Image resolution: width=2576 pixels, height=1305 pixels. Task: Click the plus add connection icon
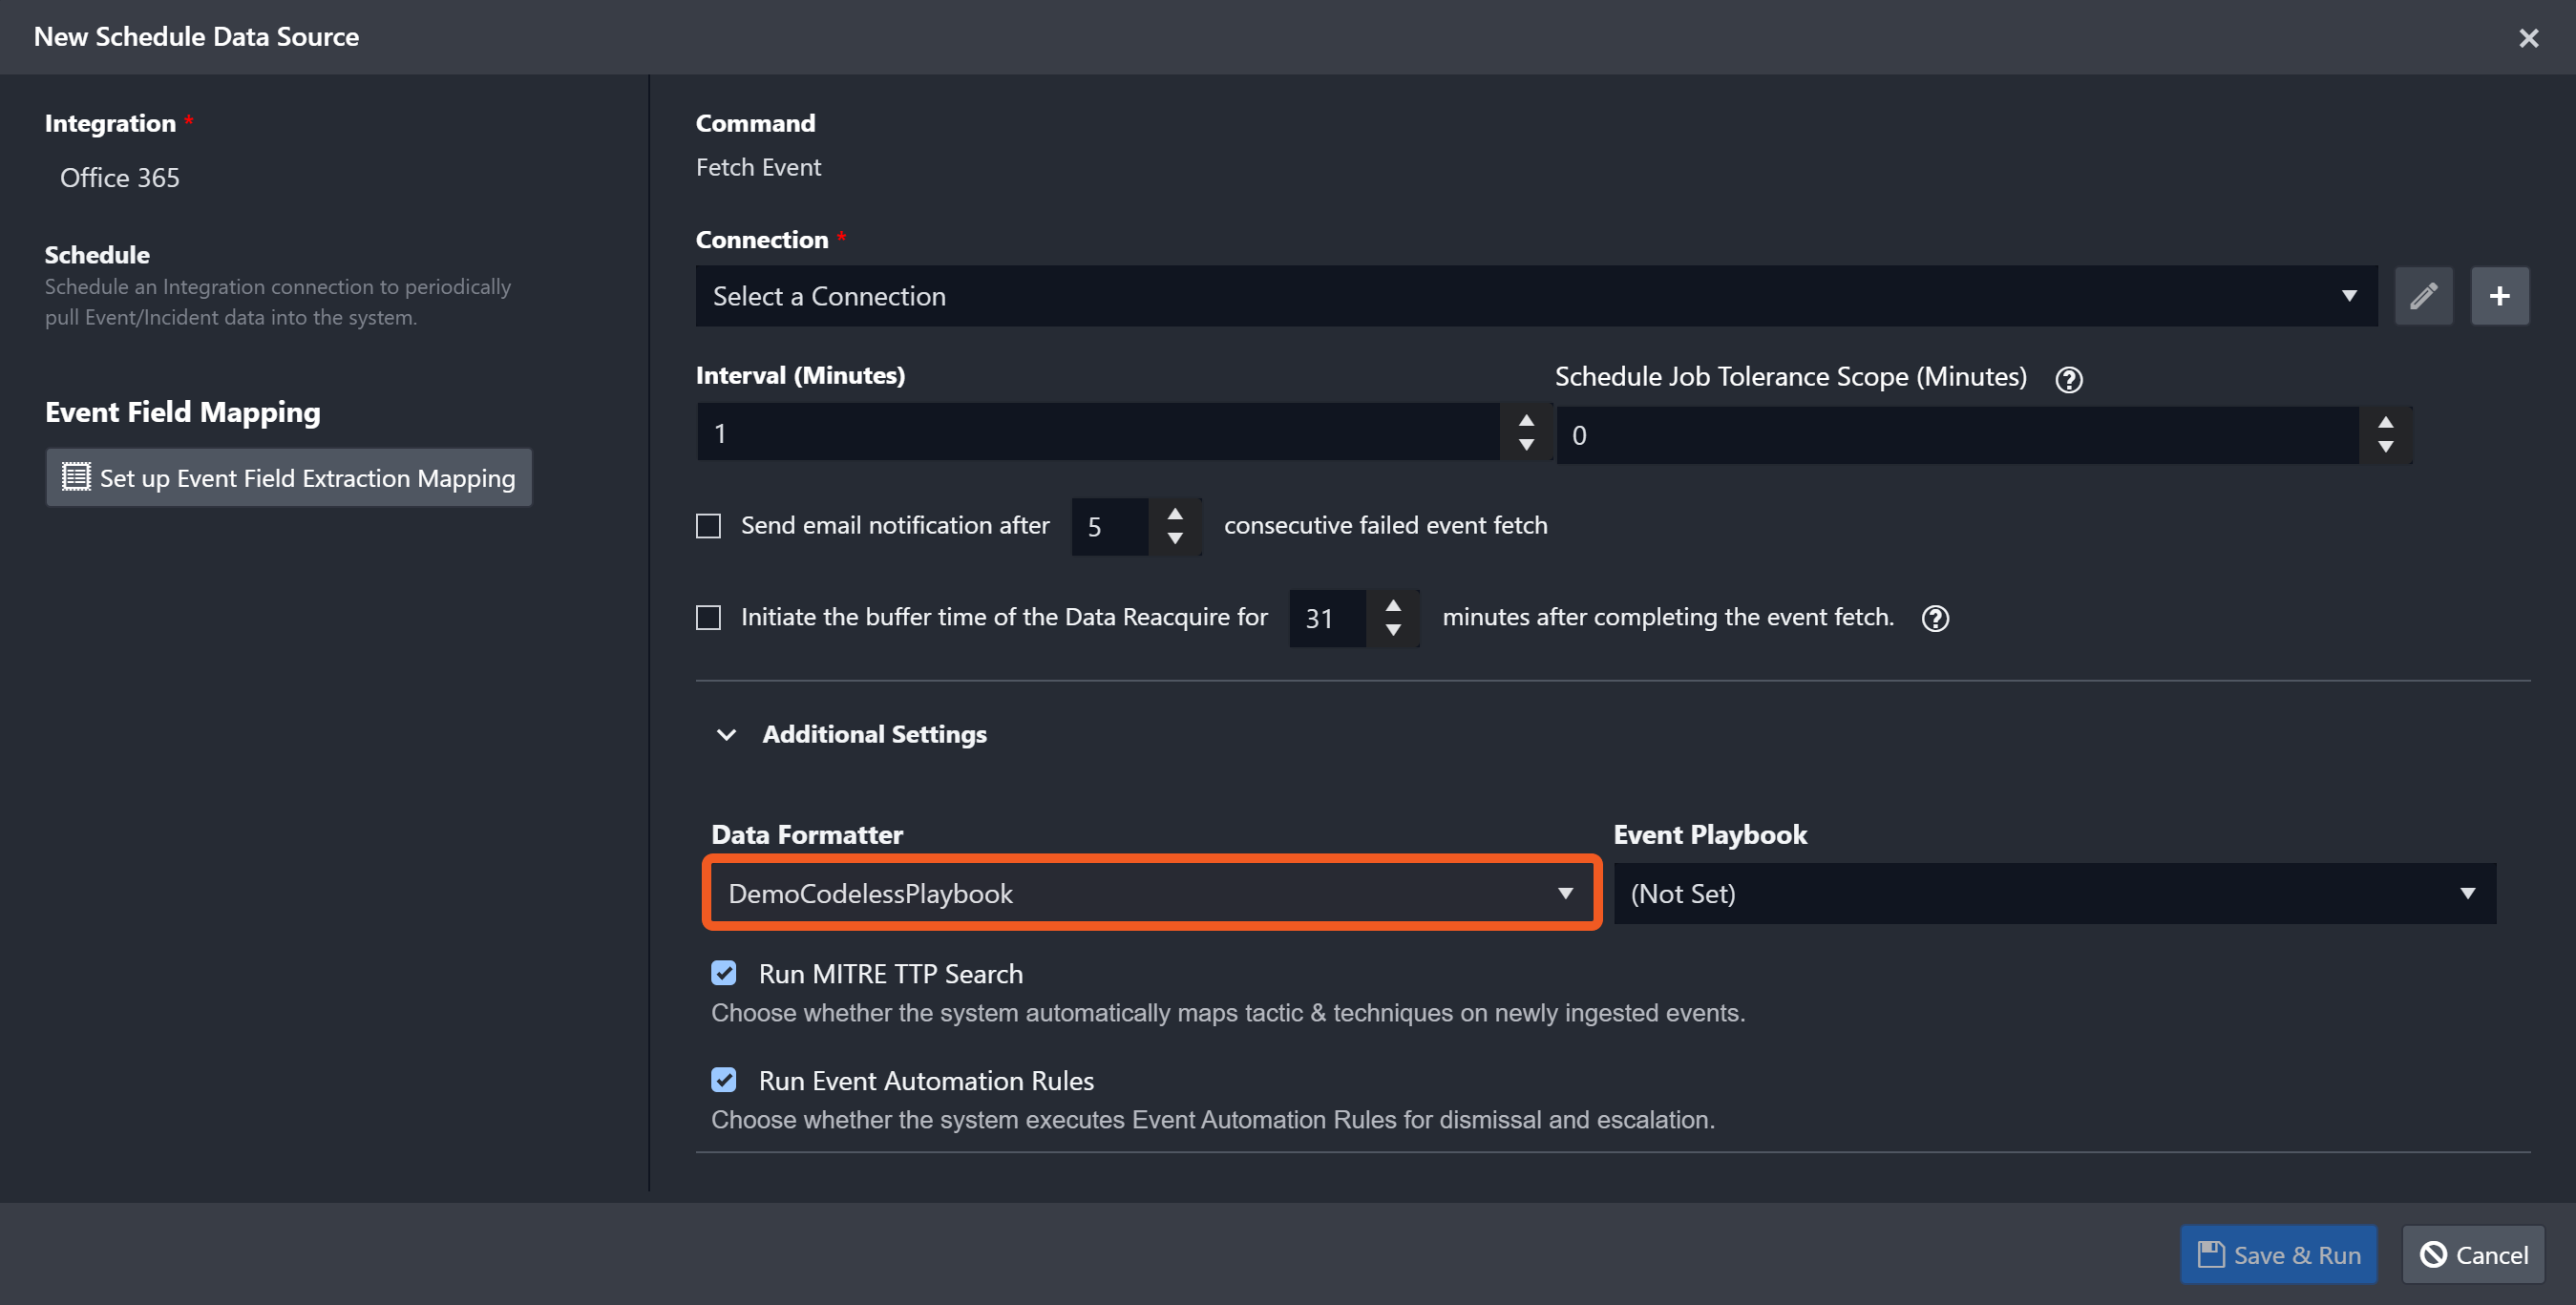pos(2499,296)
